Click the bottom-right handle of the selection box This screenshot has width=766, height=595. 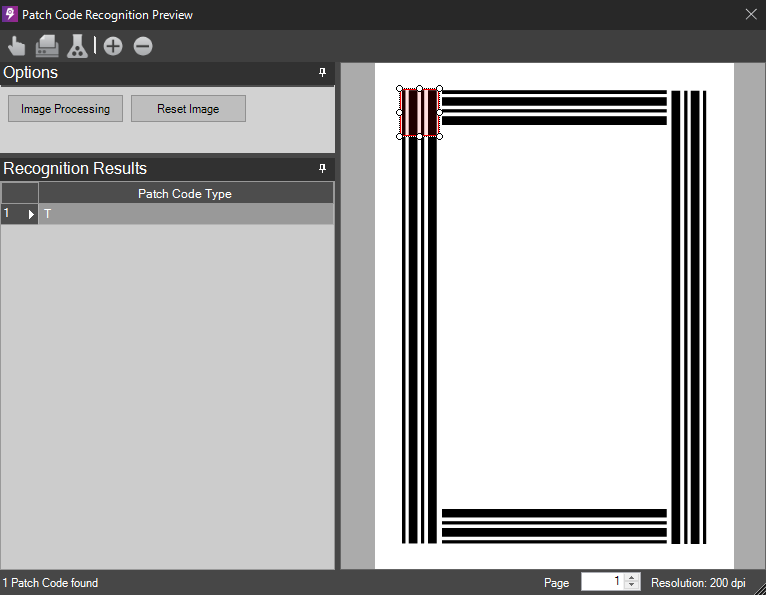[440, 137]
